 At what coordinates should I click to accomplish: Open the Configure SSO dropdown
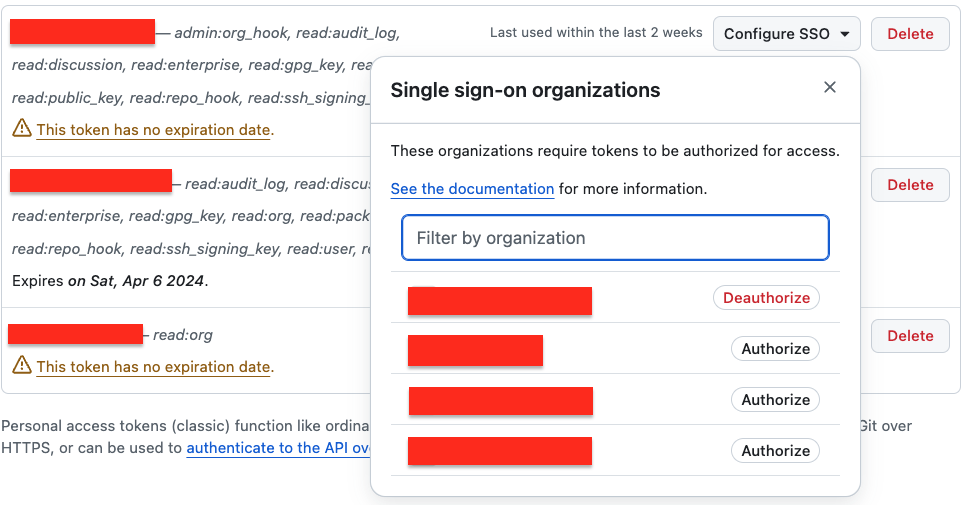[786, 34]
